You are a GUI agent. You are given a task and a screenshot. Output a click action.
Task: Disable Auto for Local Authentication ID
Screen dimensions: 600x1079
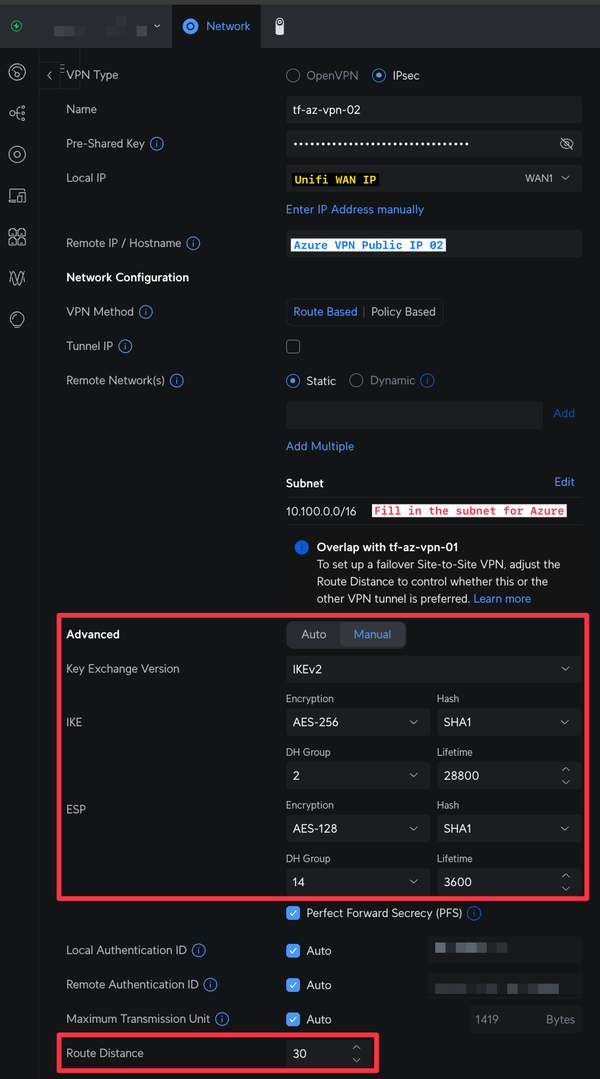click(293, 950)
